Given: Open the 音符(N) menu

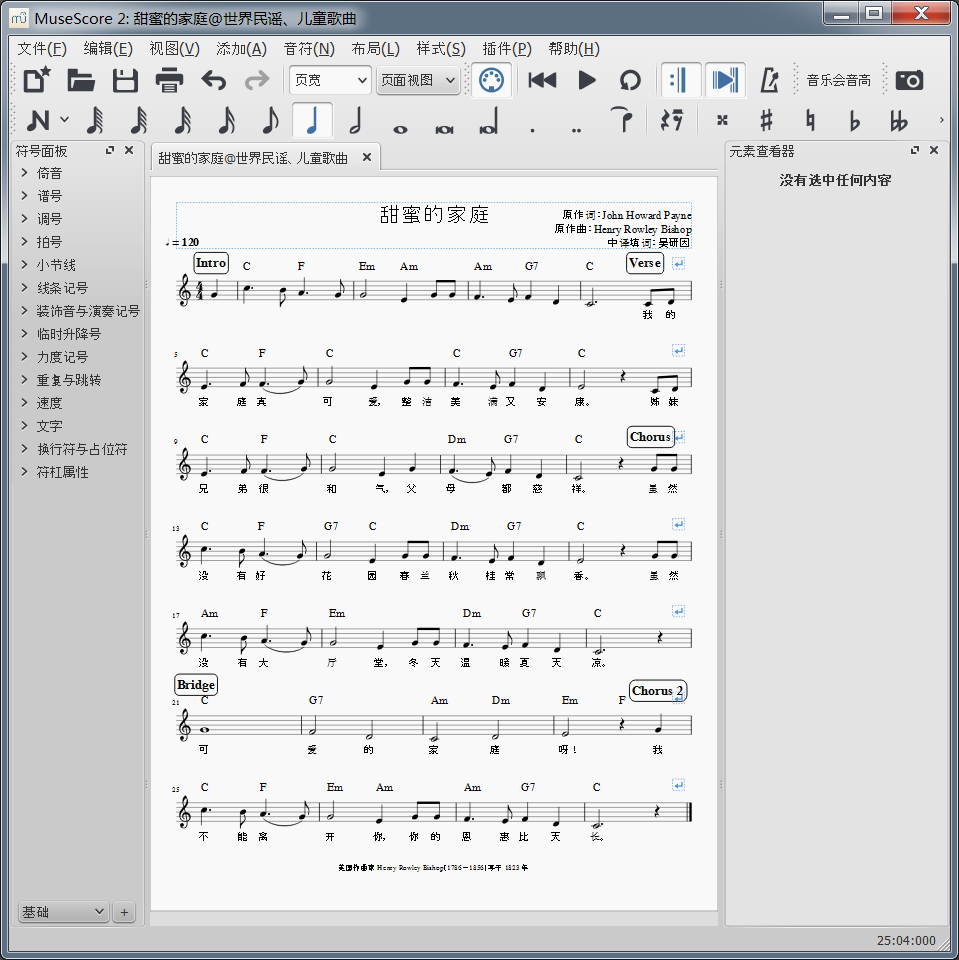Looking at the screenshot, I should (x=309, y=49).
